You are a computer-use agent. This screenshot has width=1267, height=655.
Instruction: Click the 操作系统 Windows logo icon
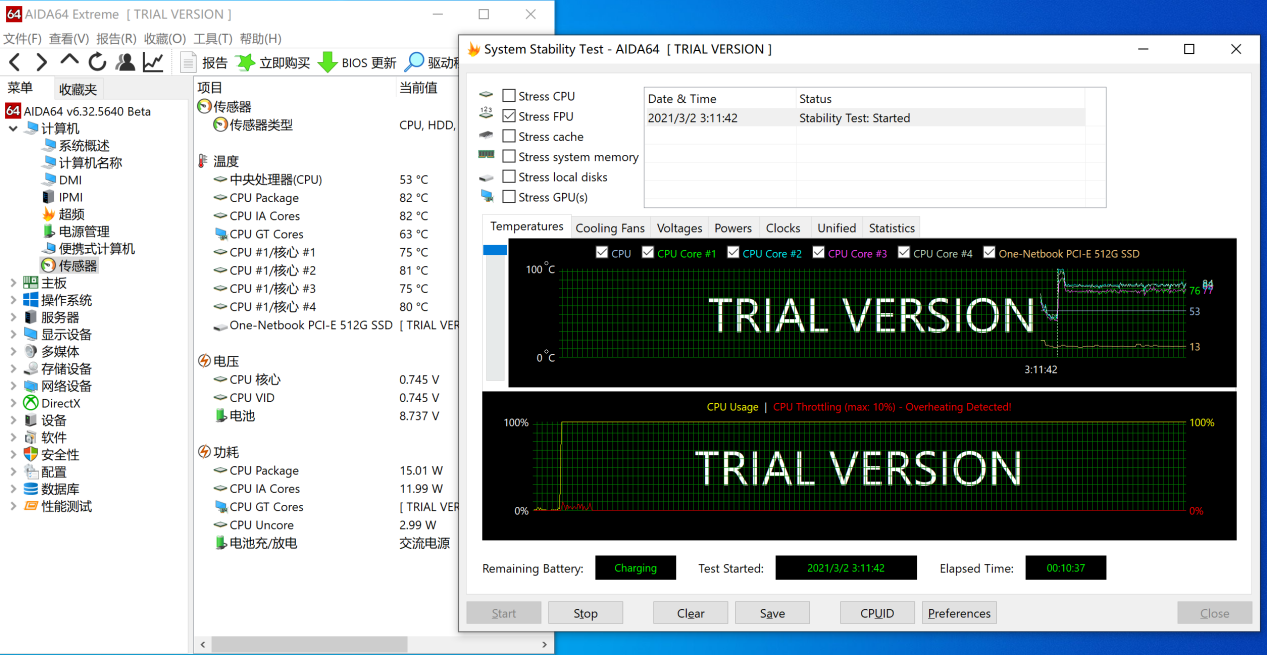[x=31, y=300]
